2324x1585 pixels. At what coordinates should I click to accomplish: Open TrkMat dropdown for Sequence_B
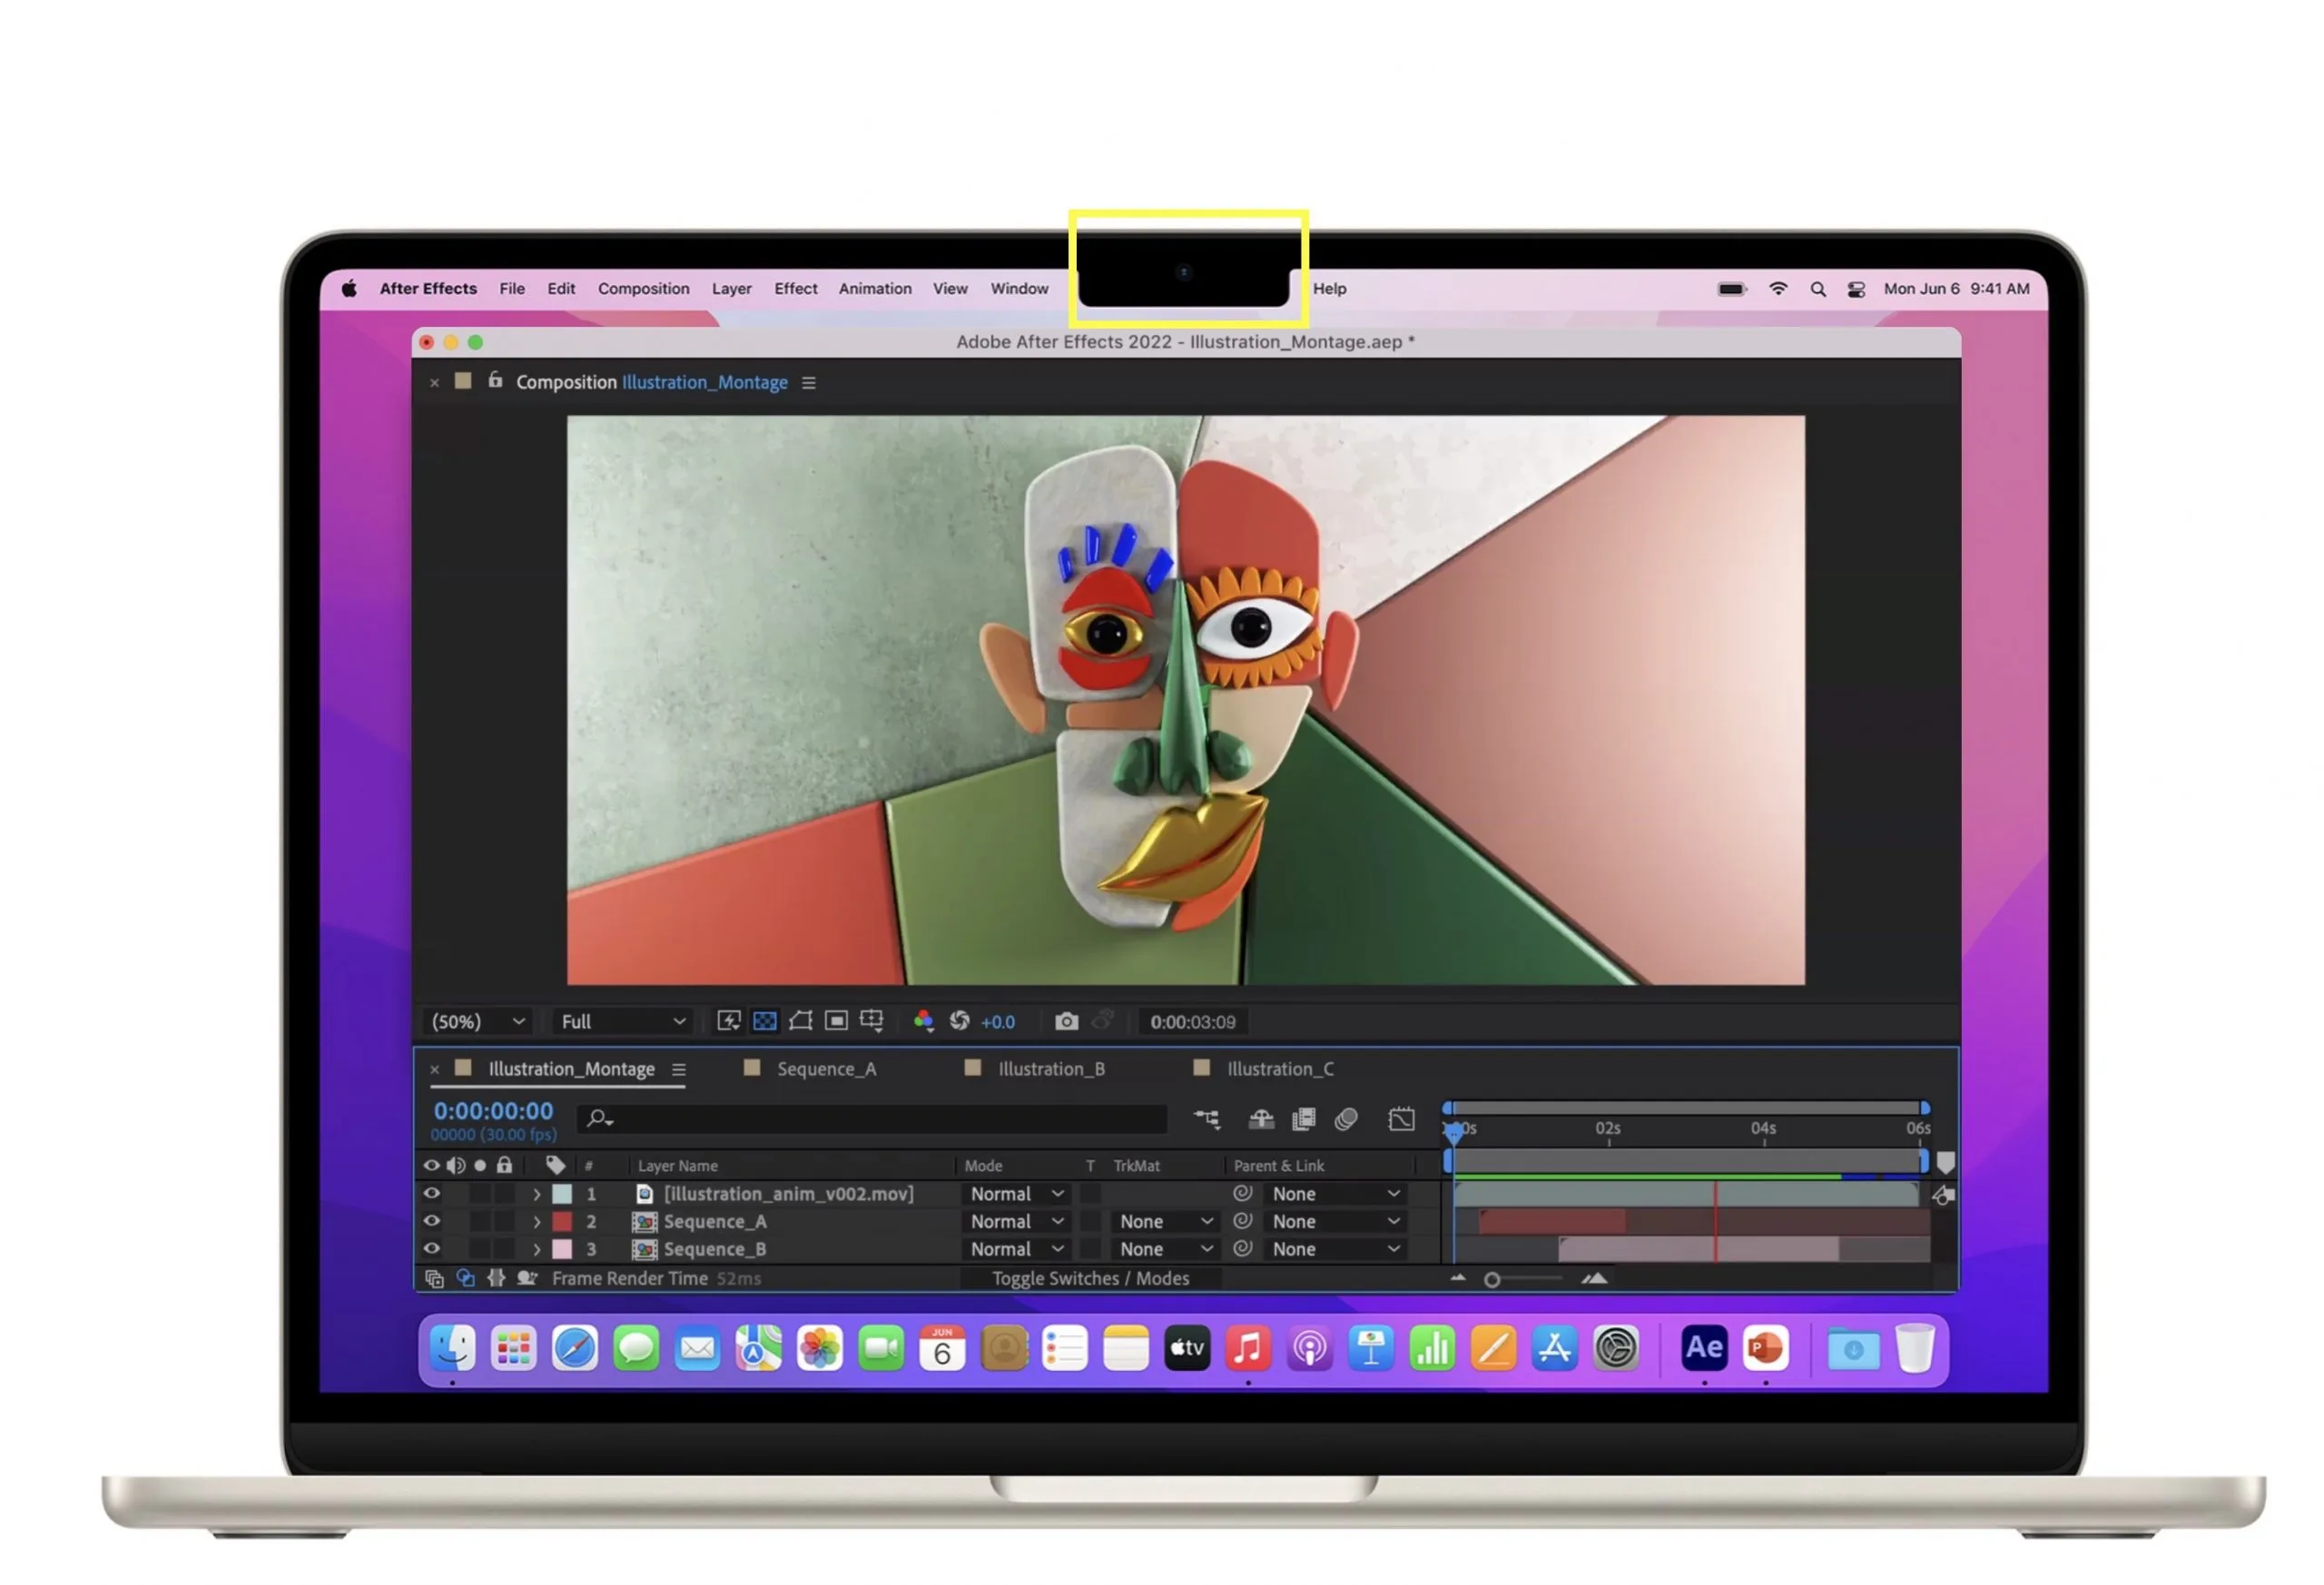(x=1166, y=1249)
